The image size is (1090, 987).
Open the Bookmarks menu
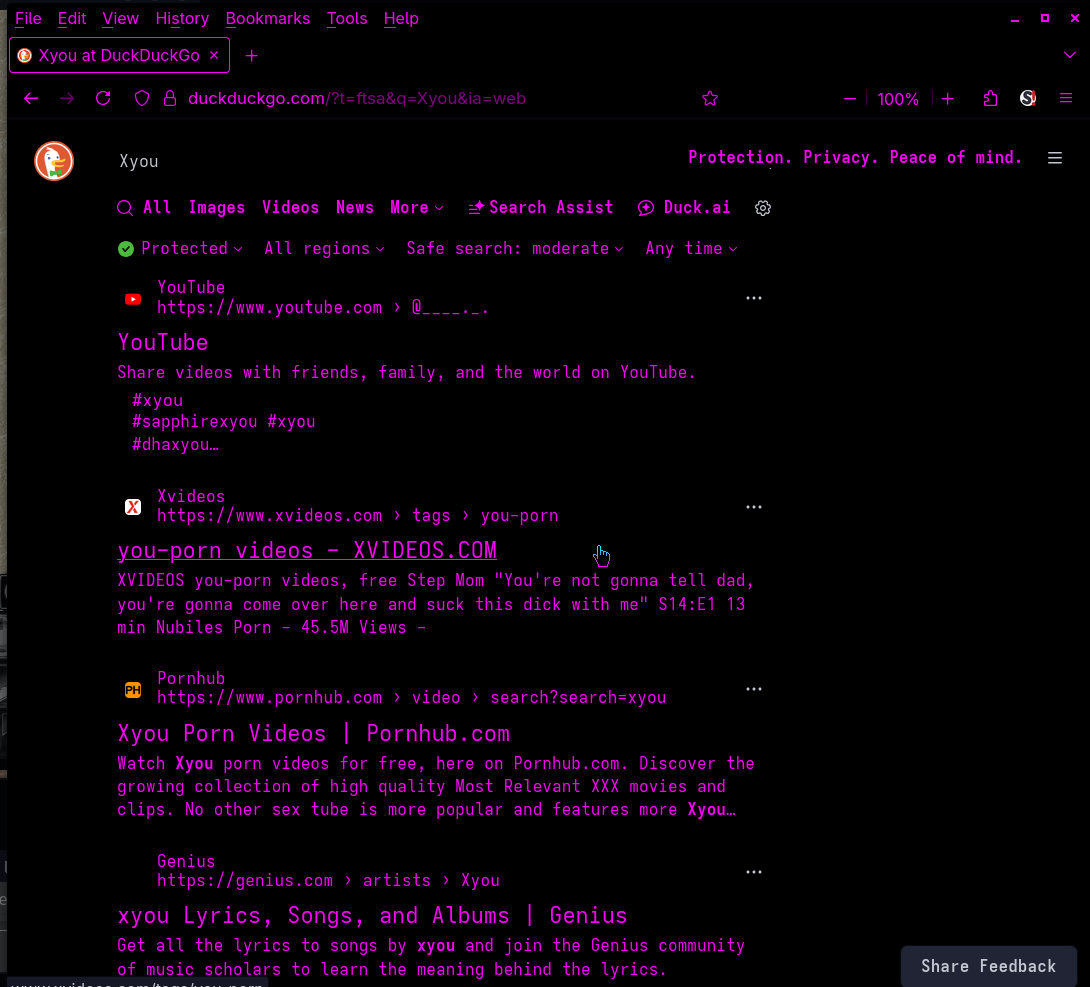coord(267,18)
